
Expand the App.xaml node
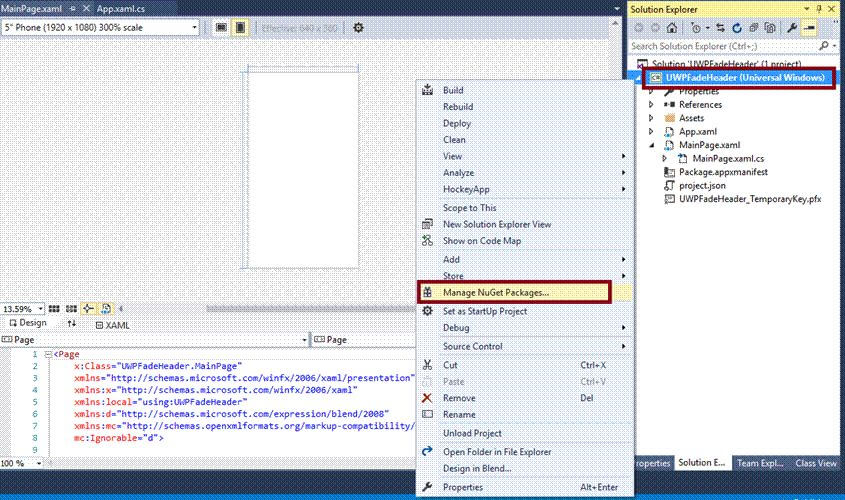pos(651,131)
